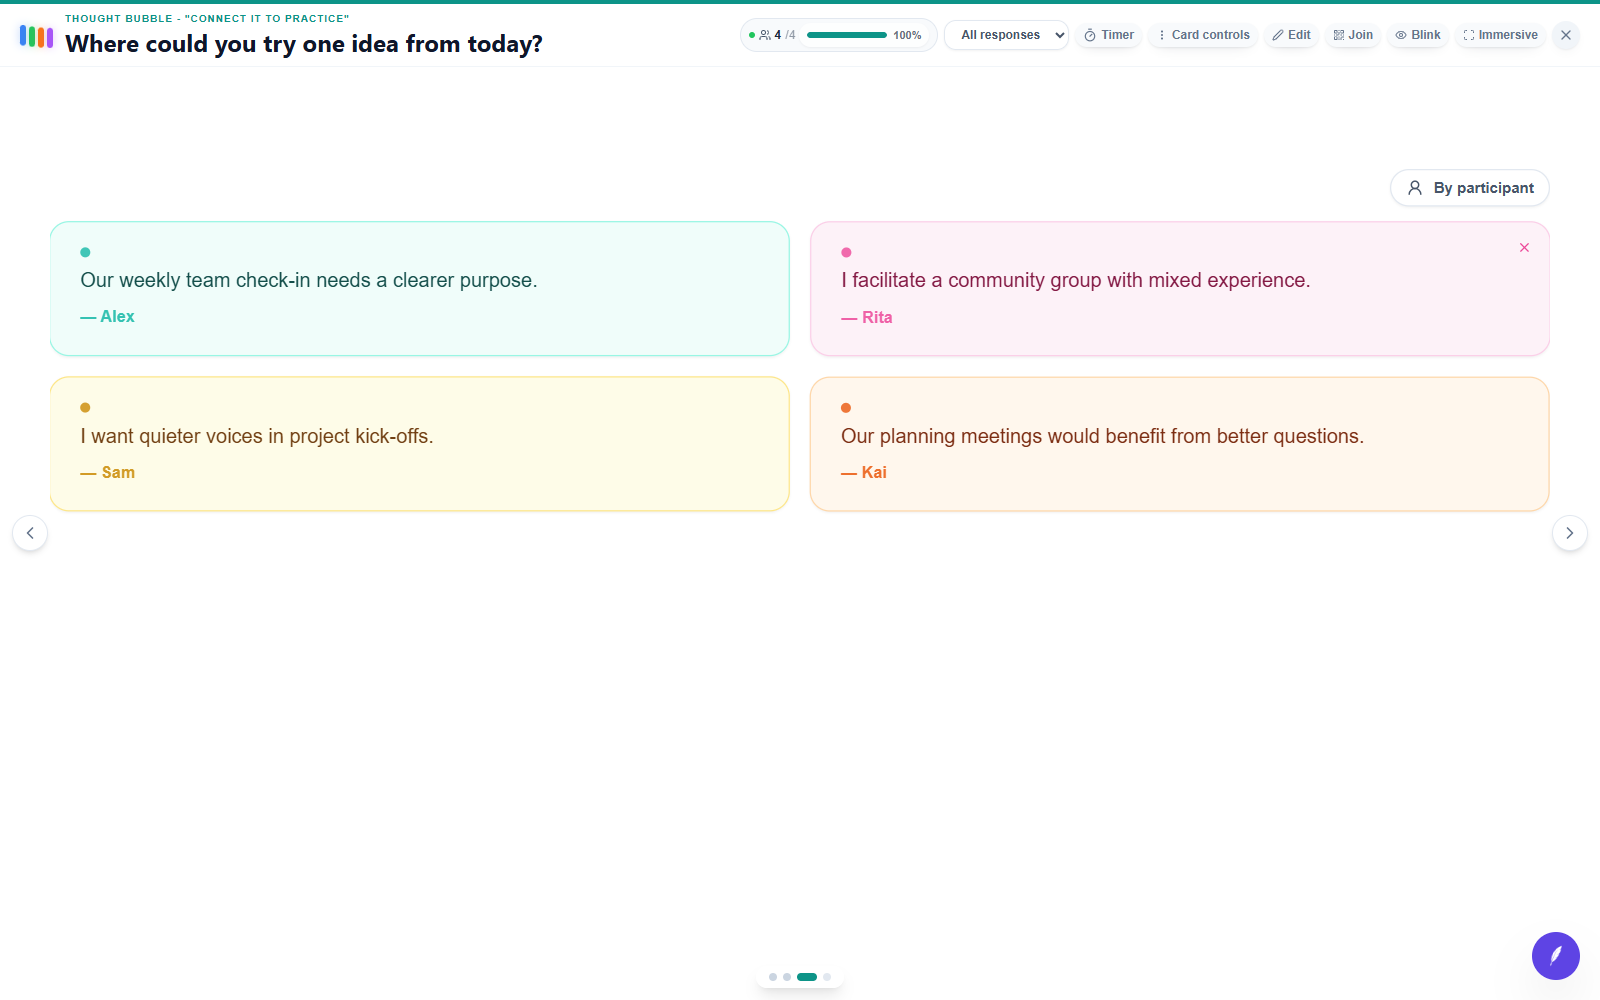Click the author name Sam

coord(118,472)
